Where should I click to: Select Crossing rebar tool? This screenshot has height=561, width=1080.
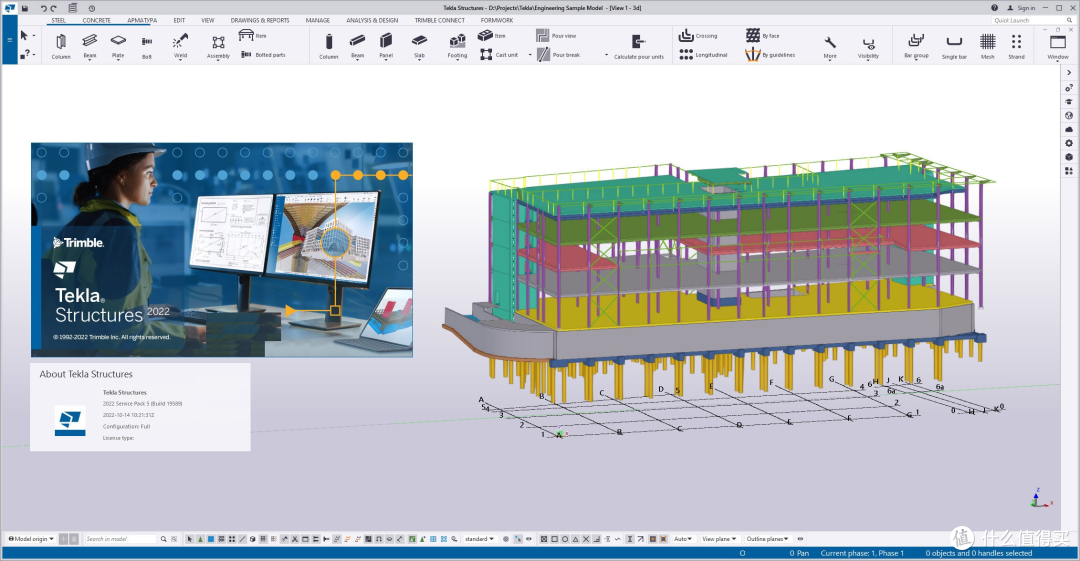tap(698, 35)
